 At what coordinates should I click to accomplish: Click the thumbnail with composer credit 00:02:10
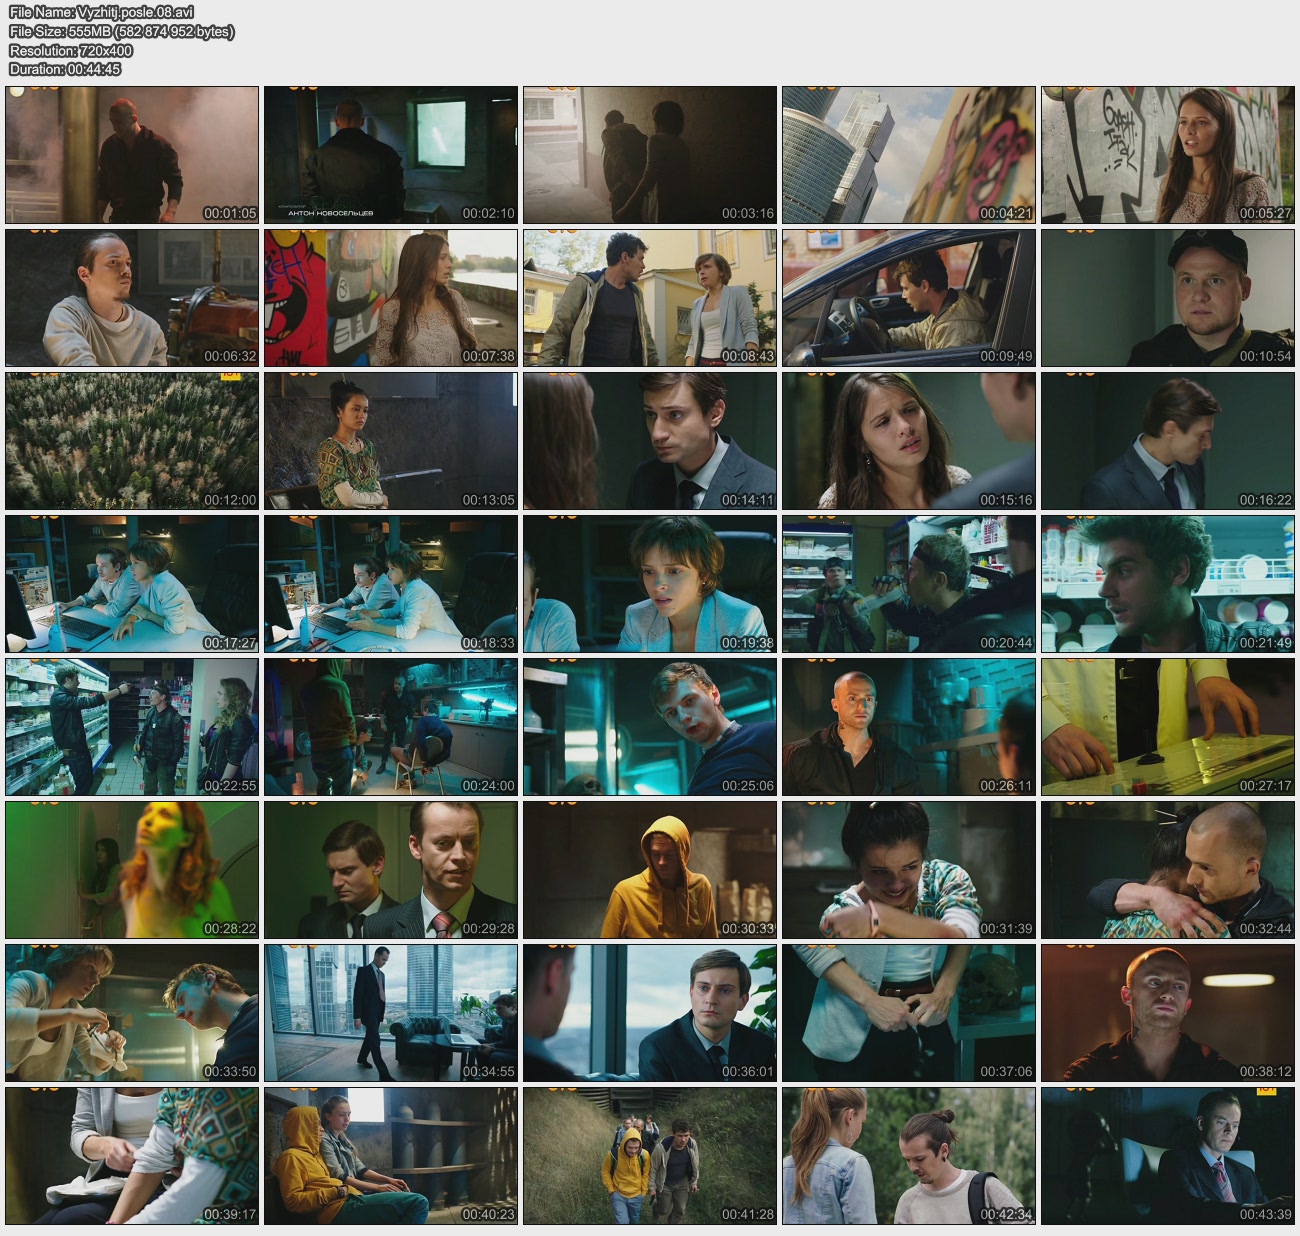click(391, 155)
